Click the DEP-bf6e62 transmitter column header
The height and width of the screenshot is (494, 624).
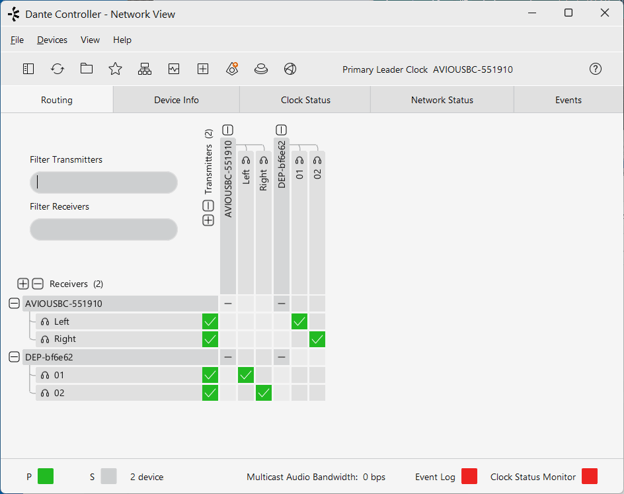point(281,216)
